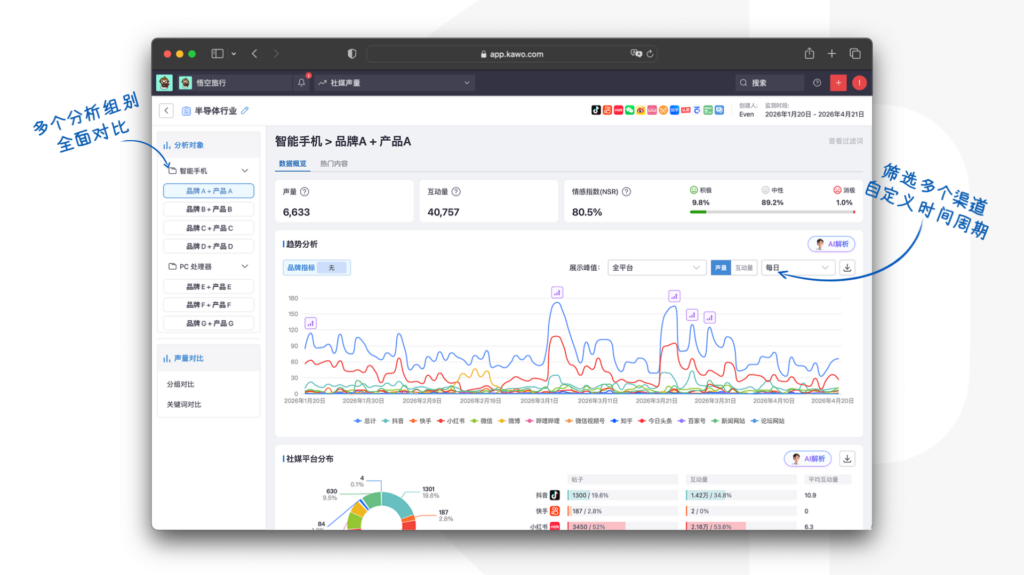
Task: Select 品牌 C + 产品 C analysis object
Action: pos(209,228)
